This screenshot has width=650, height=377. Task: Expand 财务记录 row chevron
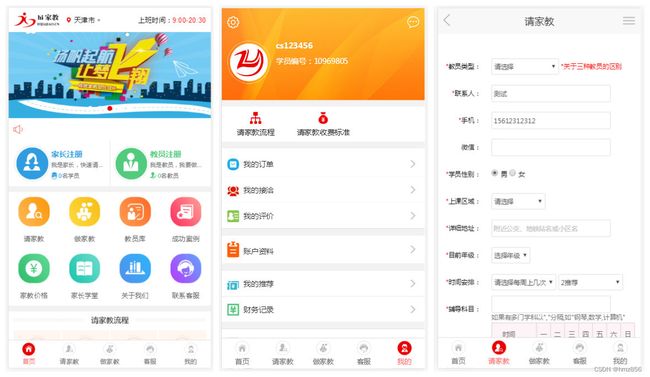point(412,309)
